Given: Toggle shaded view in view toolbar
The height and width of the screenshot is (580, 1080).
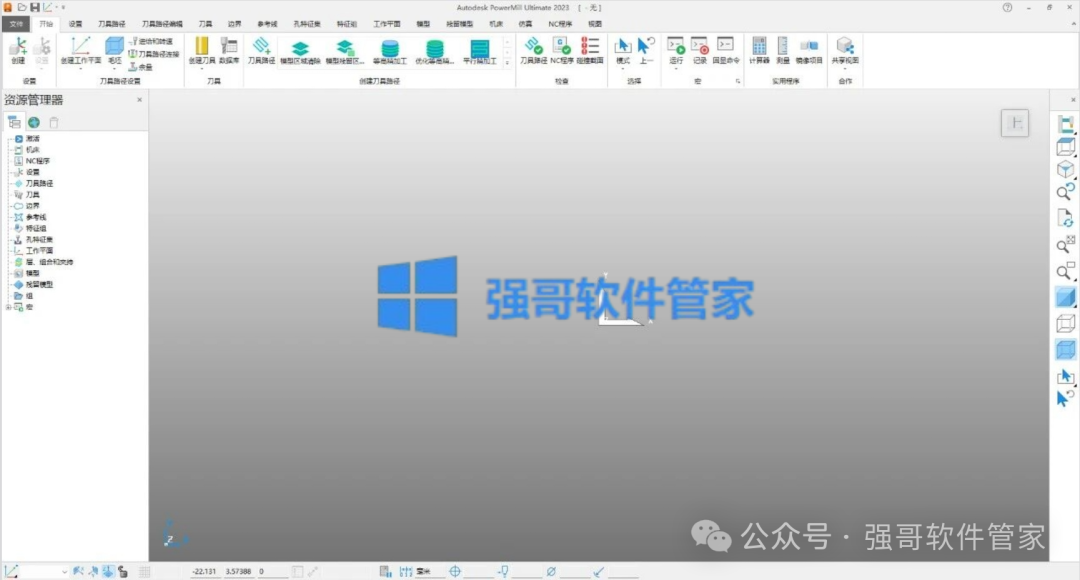Looking at the screenshot, I should point(1066,298).
